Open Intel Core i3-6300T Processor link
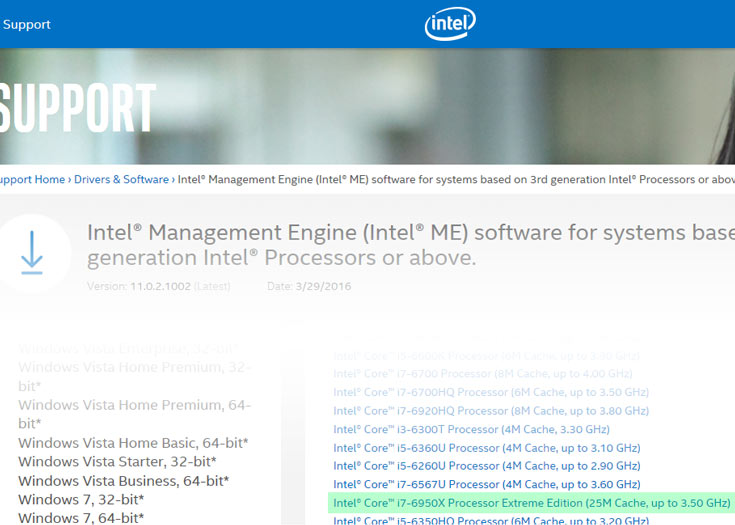The image size is (735, 525). pyautogui.click(x=471, y=429)
